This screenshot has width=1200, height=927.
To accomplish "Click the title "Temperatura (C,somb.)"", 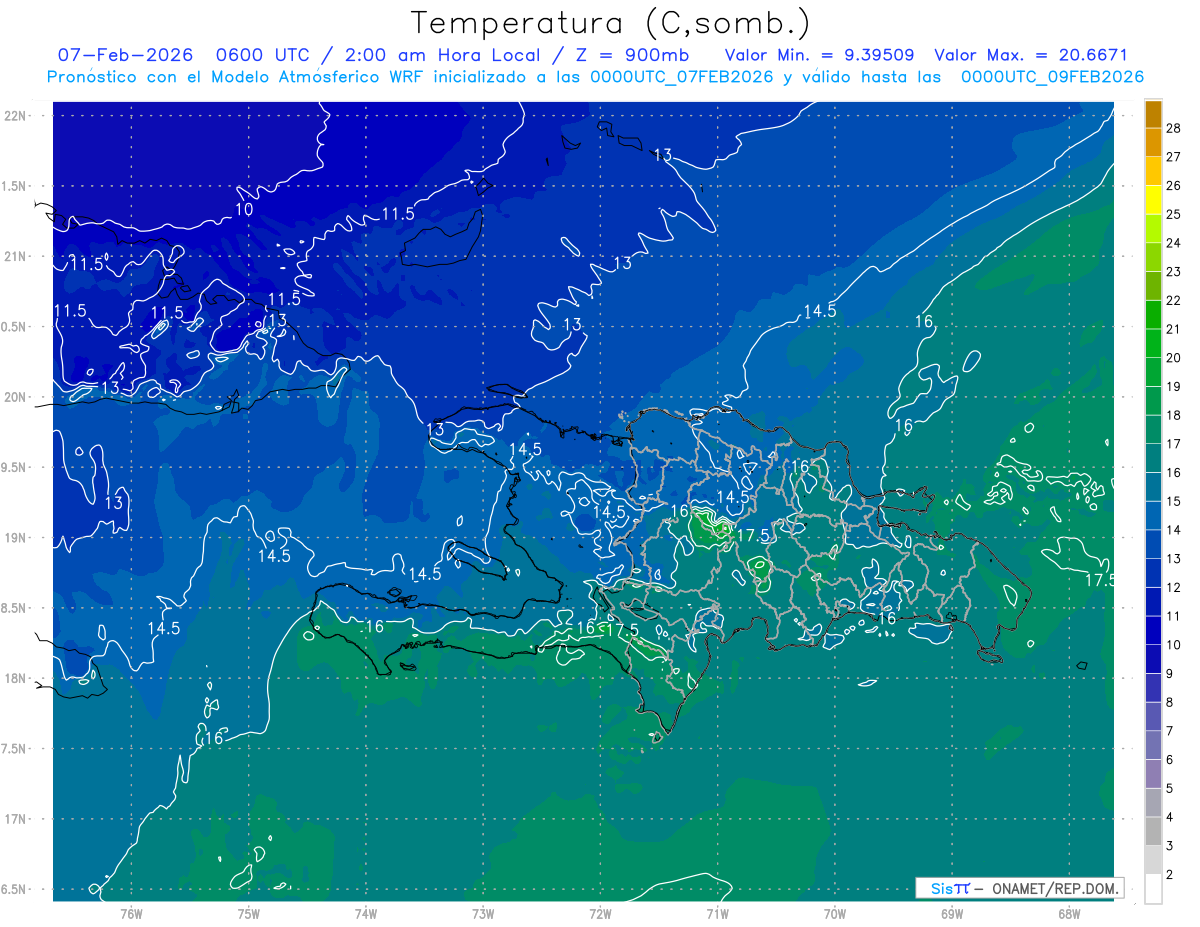I will click(611, 23).
